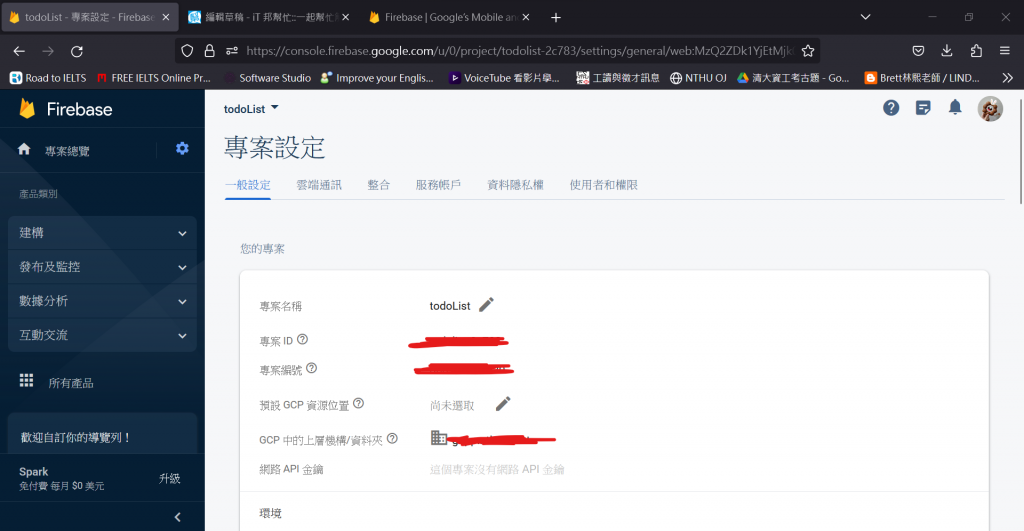Open NTHU OJ bookmark
The width and height of the screenshot is (1024, 531).
click(x=698, y=78)
